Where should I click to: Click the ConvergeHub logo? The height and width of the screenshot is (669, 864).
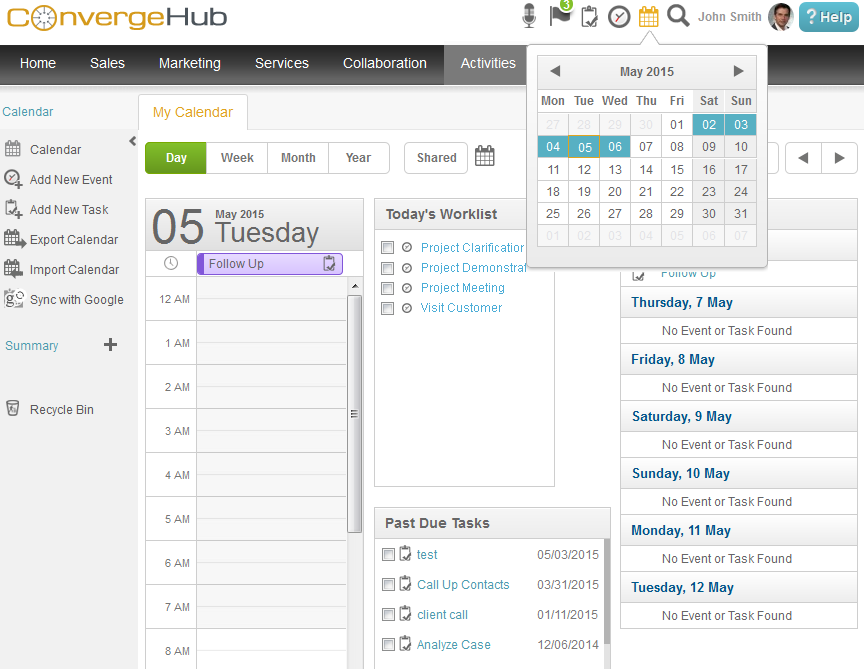click(116, 18)
